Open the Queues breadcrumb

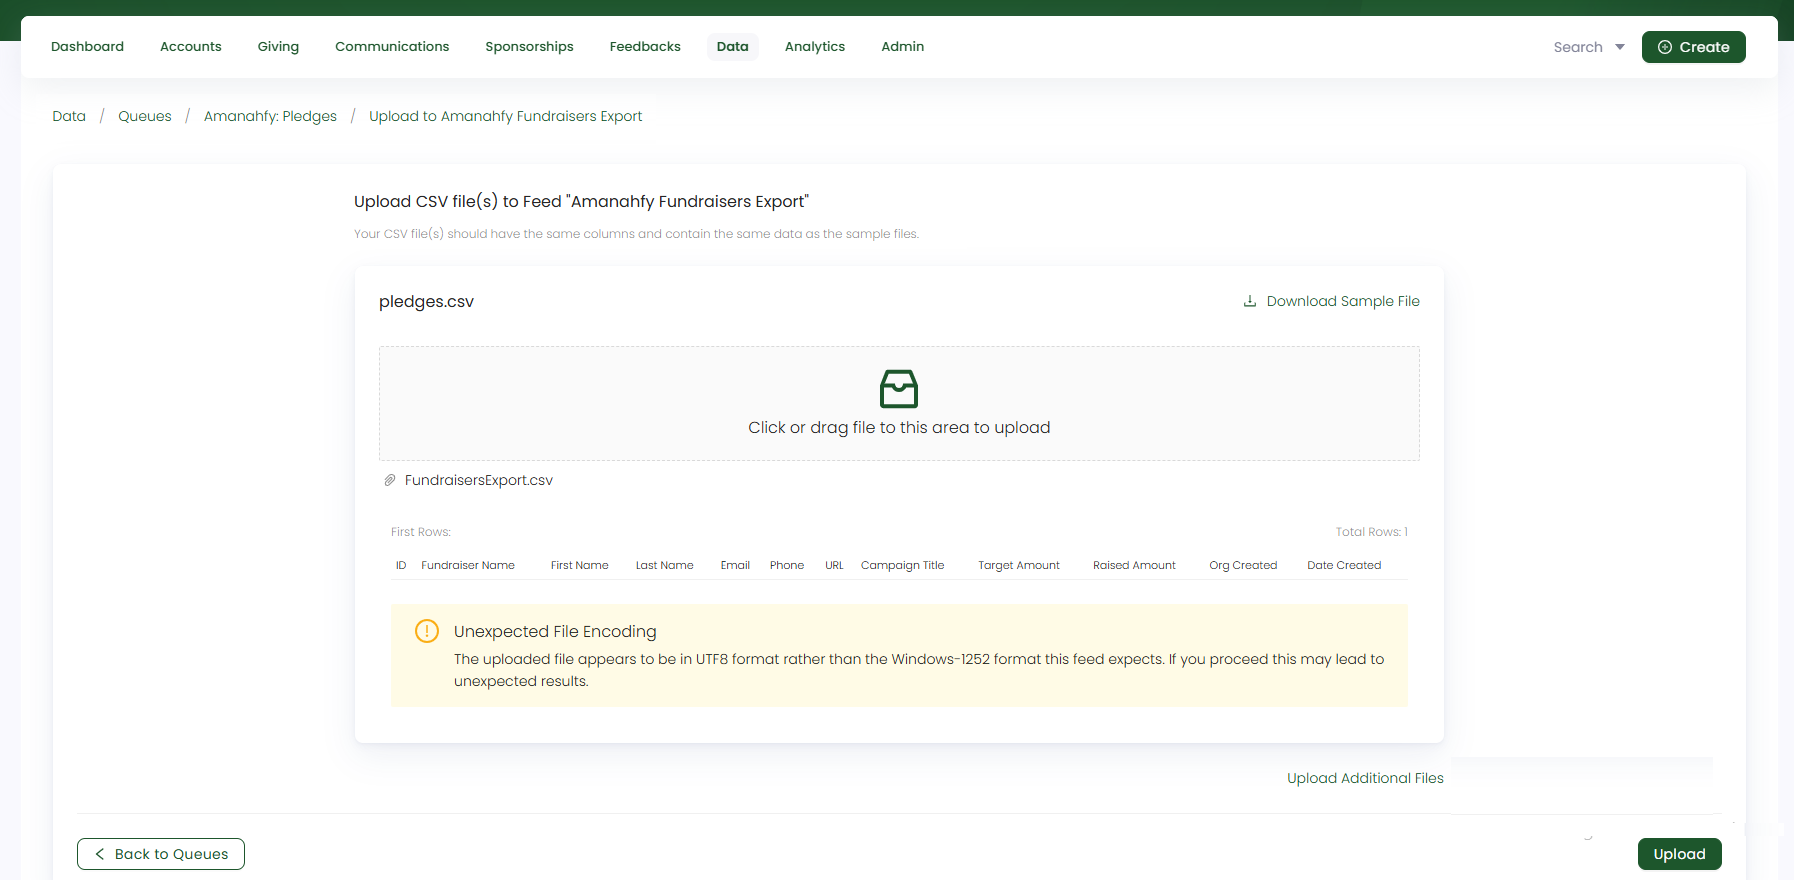[x=145, y=116]
